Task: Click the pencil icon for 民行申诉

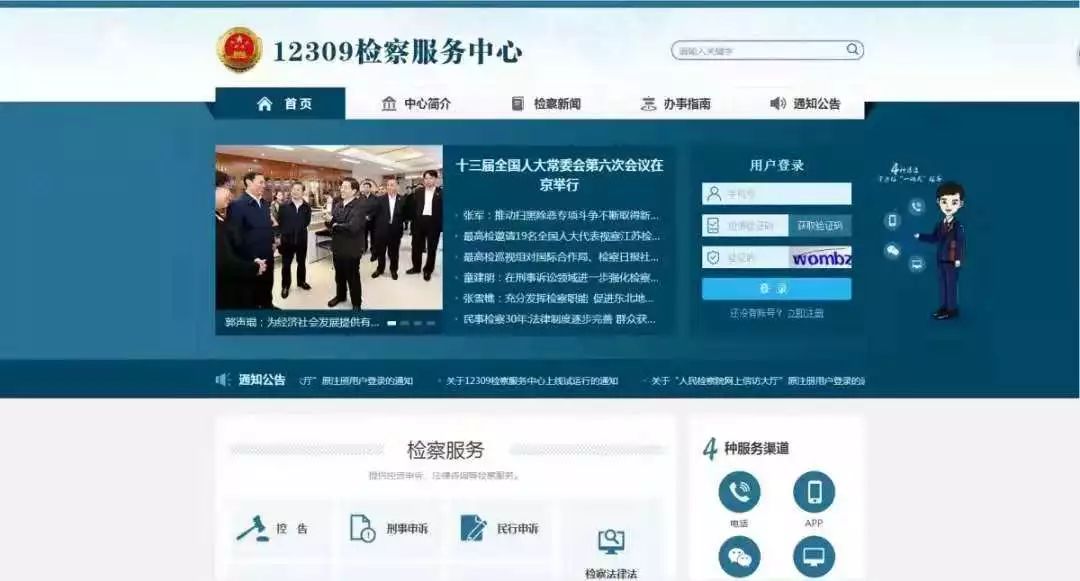Action: coord(473,528)
